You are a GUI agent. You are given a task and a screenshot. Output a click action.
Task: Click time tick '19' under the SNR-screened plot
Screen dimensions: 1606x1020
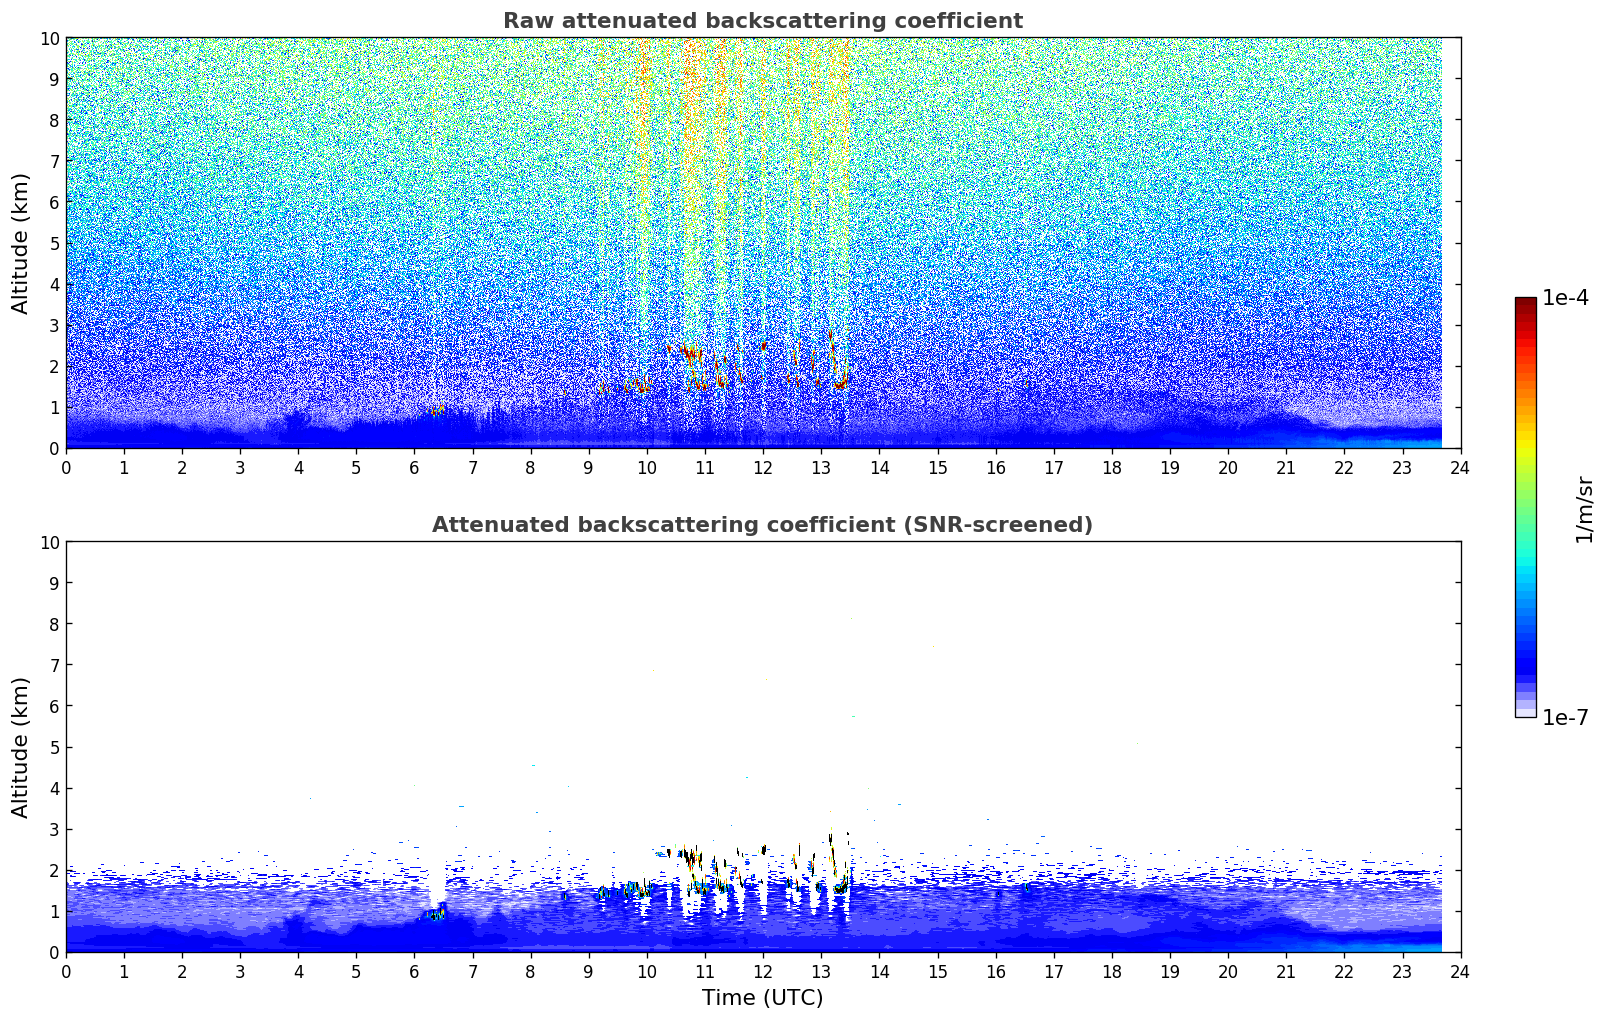(x=1170, y=971)
